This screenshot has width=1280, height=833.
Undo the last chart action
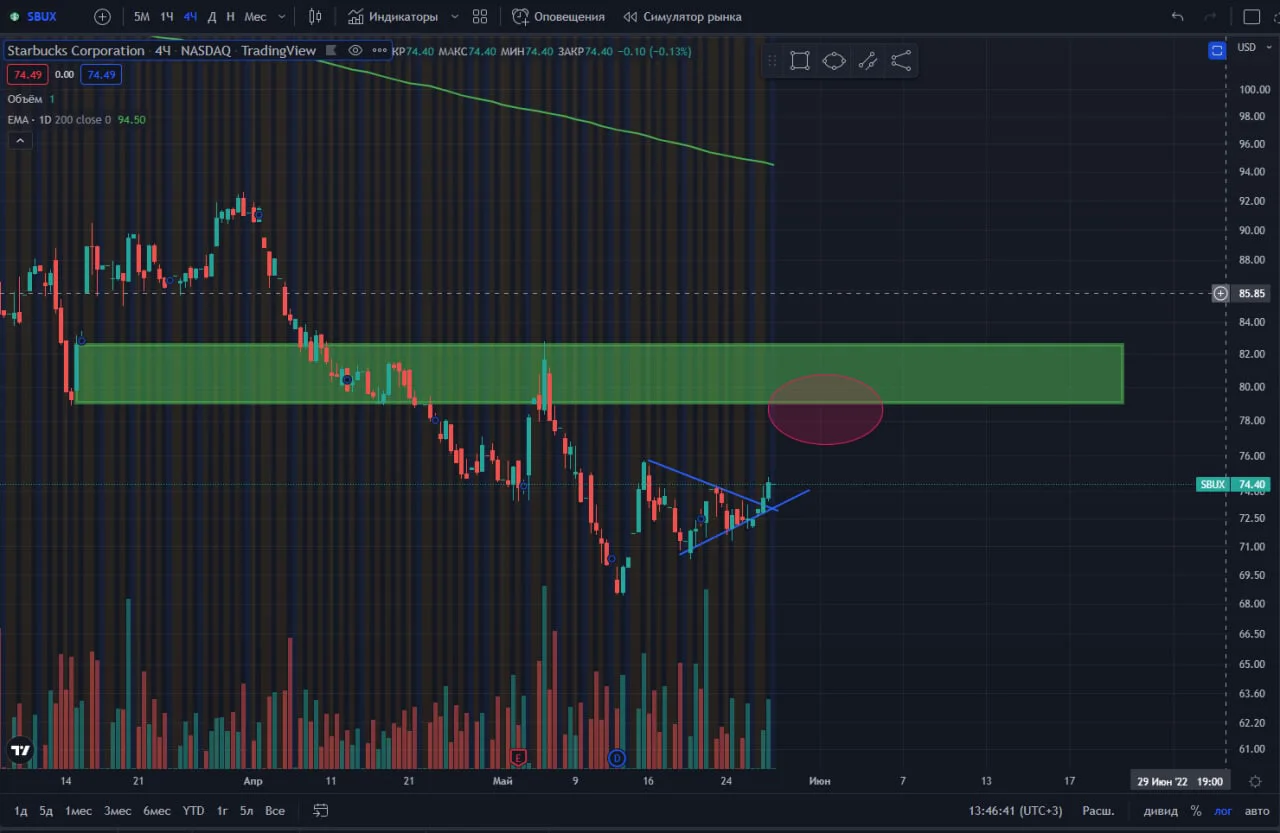tap(1178, 17)
